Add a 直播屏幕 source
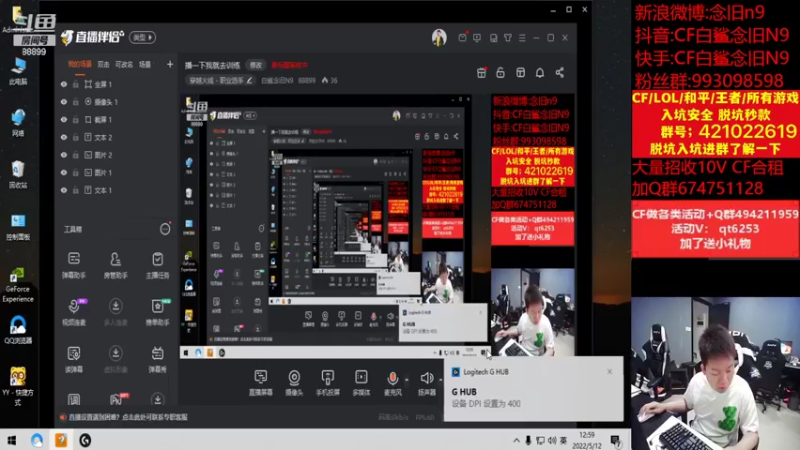The height and width of the screenshot is (450, 800). (x=261, y=383)
